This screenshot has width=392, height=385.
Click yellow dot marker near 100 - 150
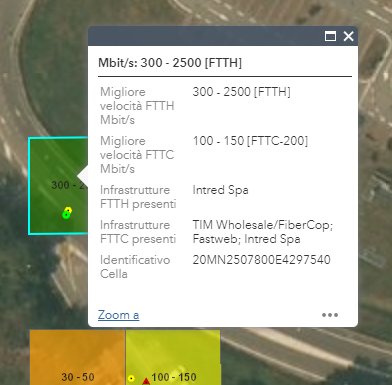tap(131, 378)
